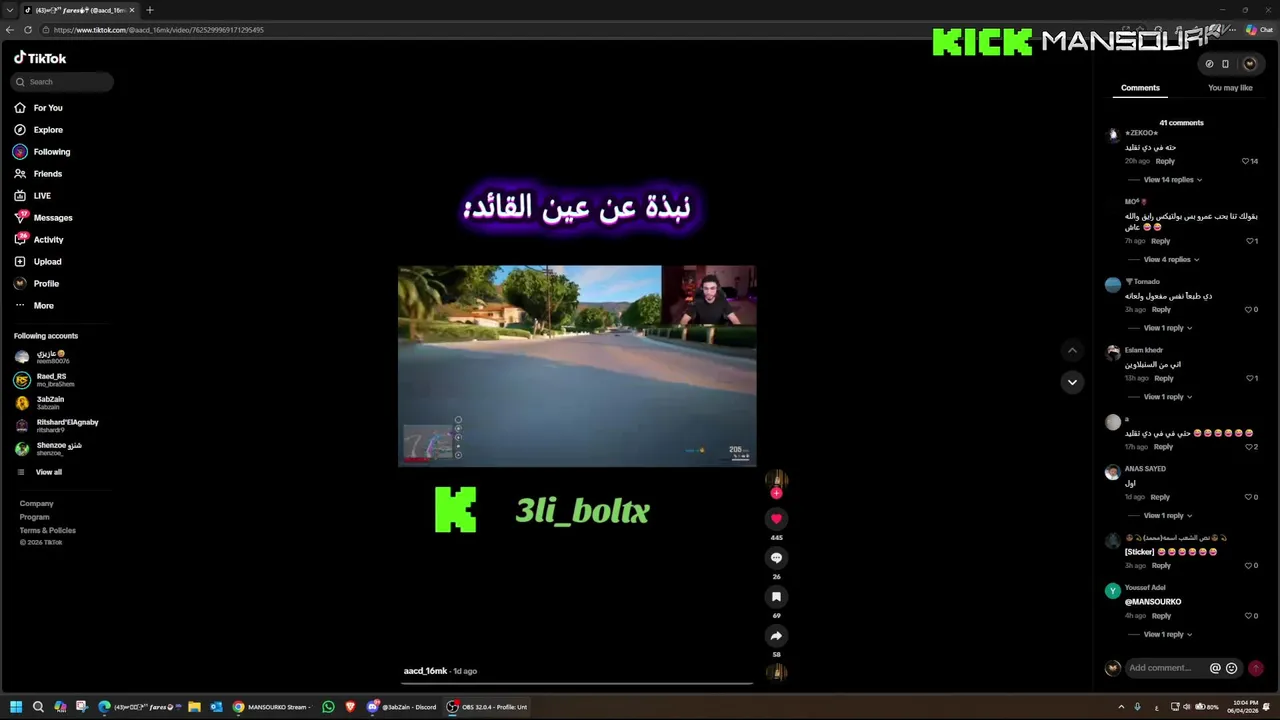Expand Terms & Policies footer section

(x=47, y=530)
